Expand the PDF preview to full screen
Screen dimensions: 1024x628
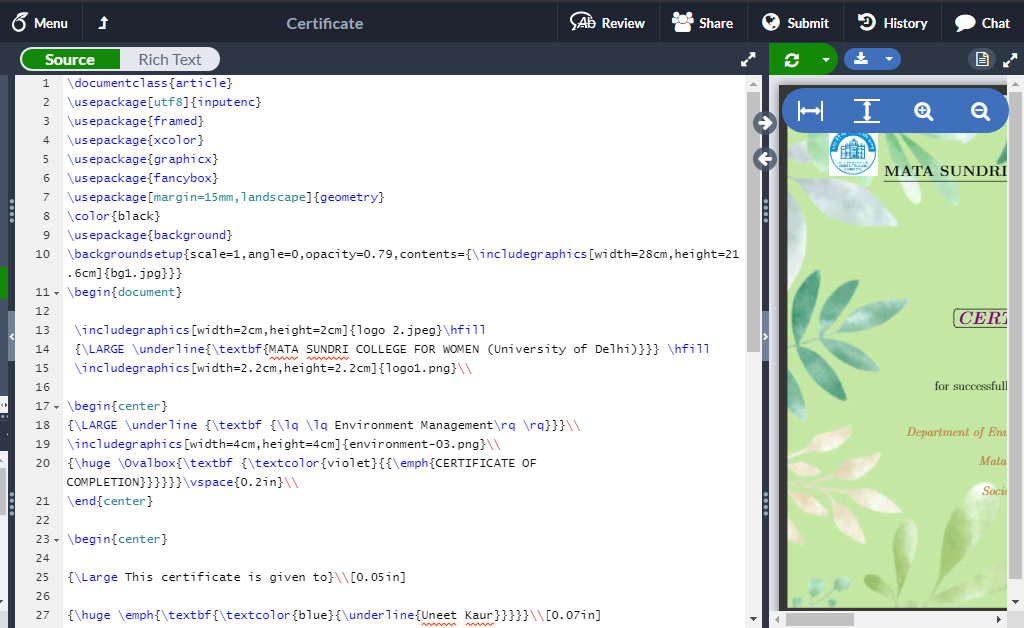click(x=1010, y=60)
